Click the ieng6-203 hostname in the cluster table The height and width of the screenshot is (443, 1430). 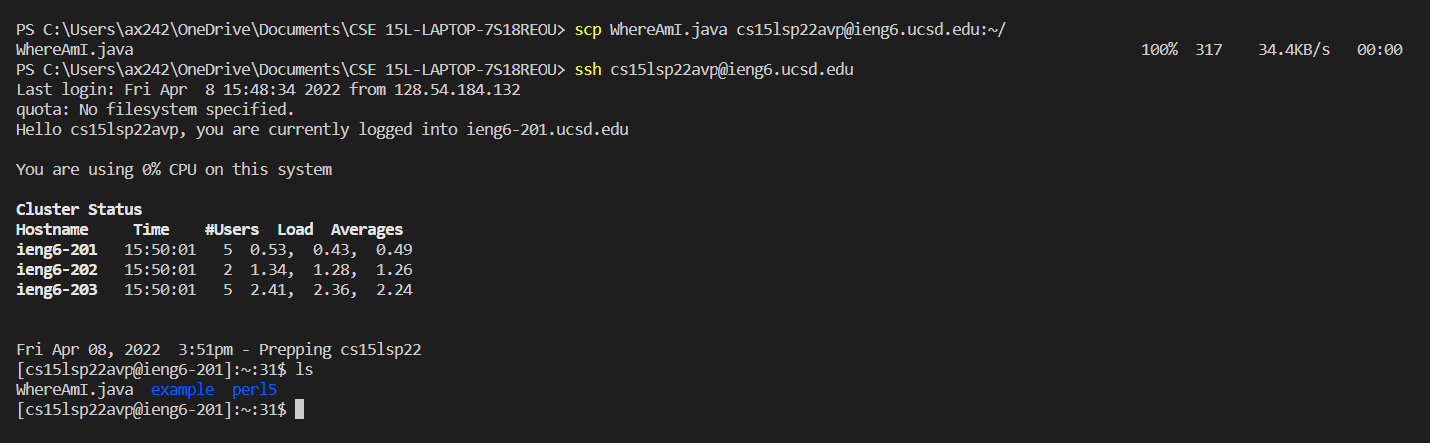pos(57,290)
